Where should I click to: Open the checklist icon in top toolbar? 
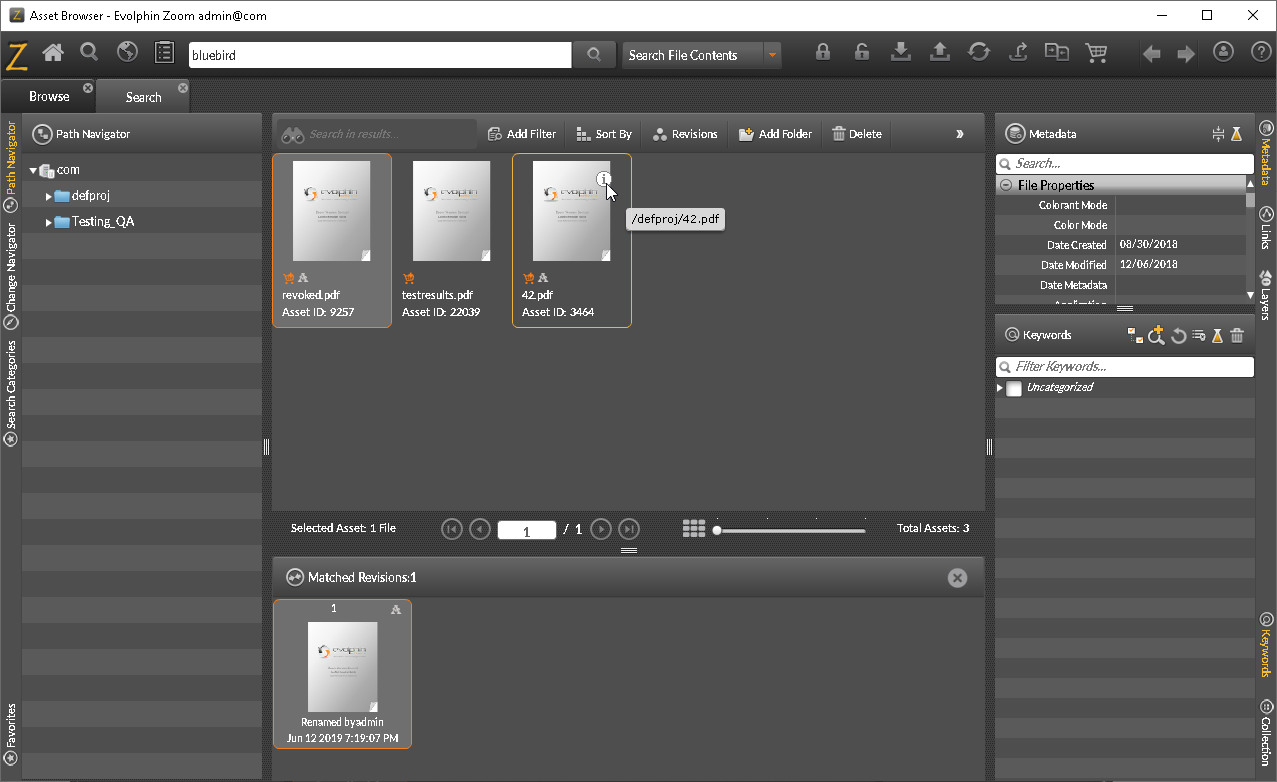(x=165, y=52)
